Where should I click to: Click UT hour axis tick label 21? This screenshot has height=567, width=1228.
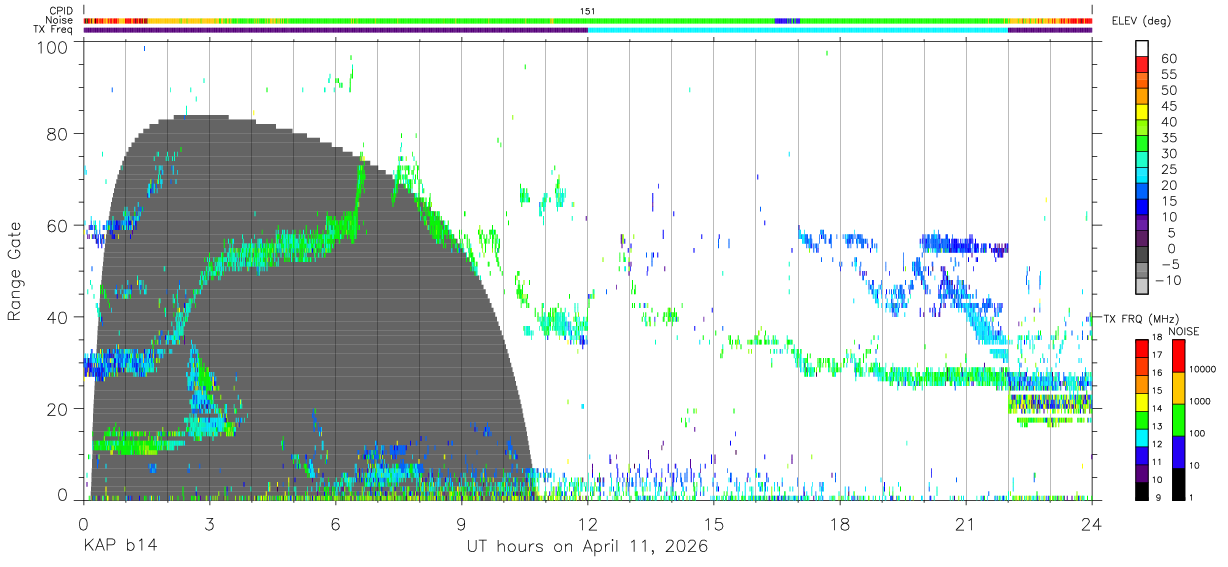(x=965, y=523)
